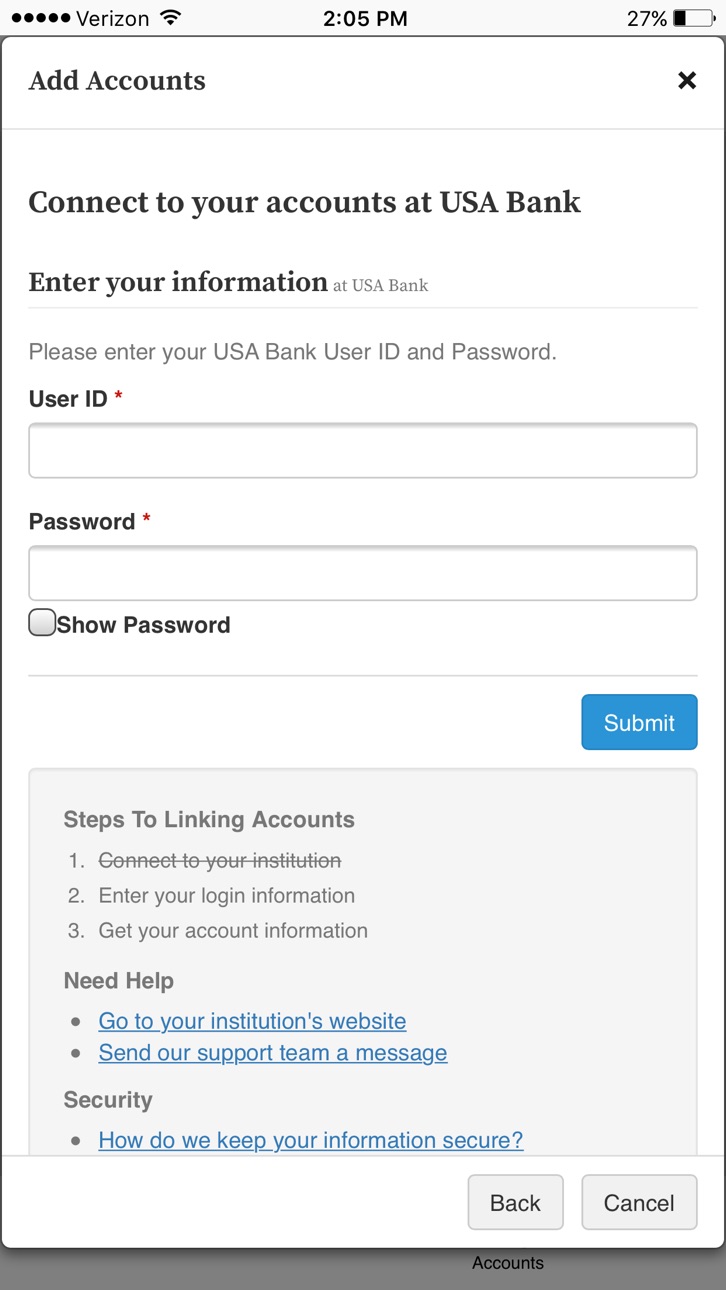The width and height of the screenshot is (726, 1290).
Task: Tap the signal strength dots
Action: pyautogui.click(x=41, y=18)
